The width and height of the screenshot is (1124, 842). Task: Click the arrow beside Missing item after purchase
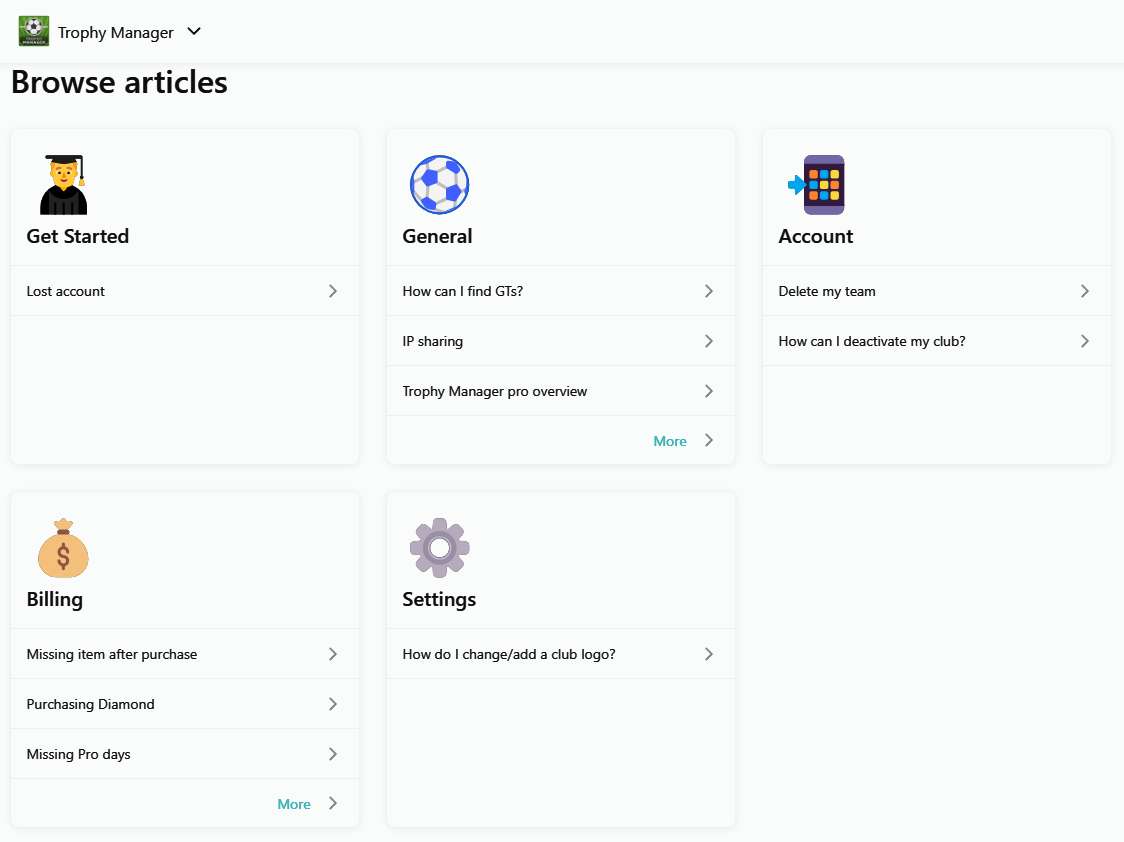pyautogui.click(x=333, y=654)
